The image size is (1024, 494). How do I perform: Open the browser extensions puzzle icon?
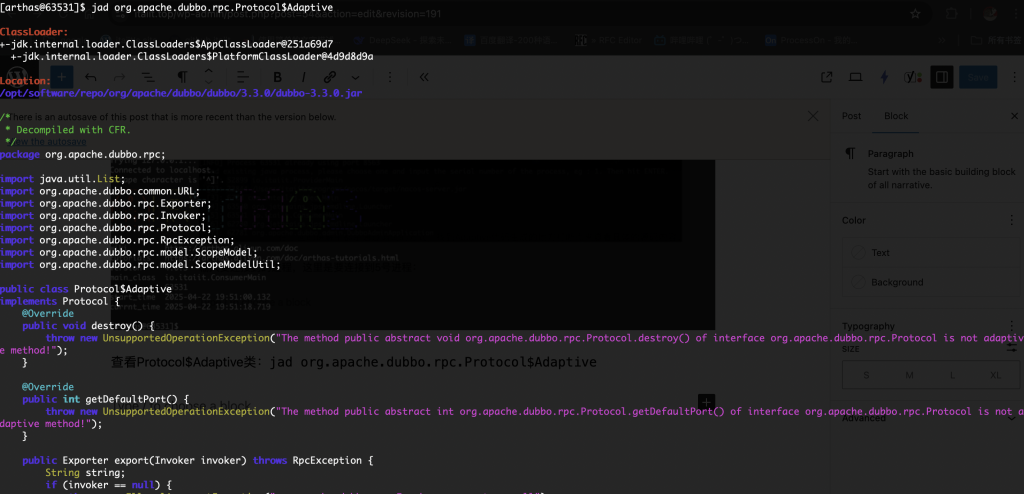952,14
